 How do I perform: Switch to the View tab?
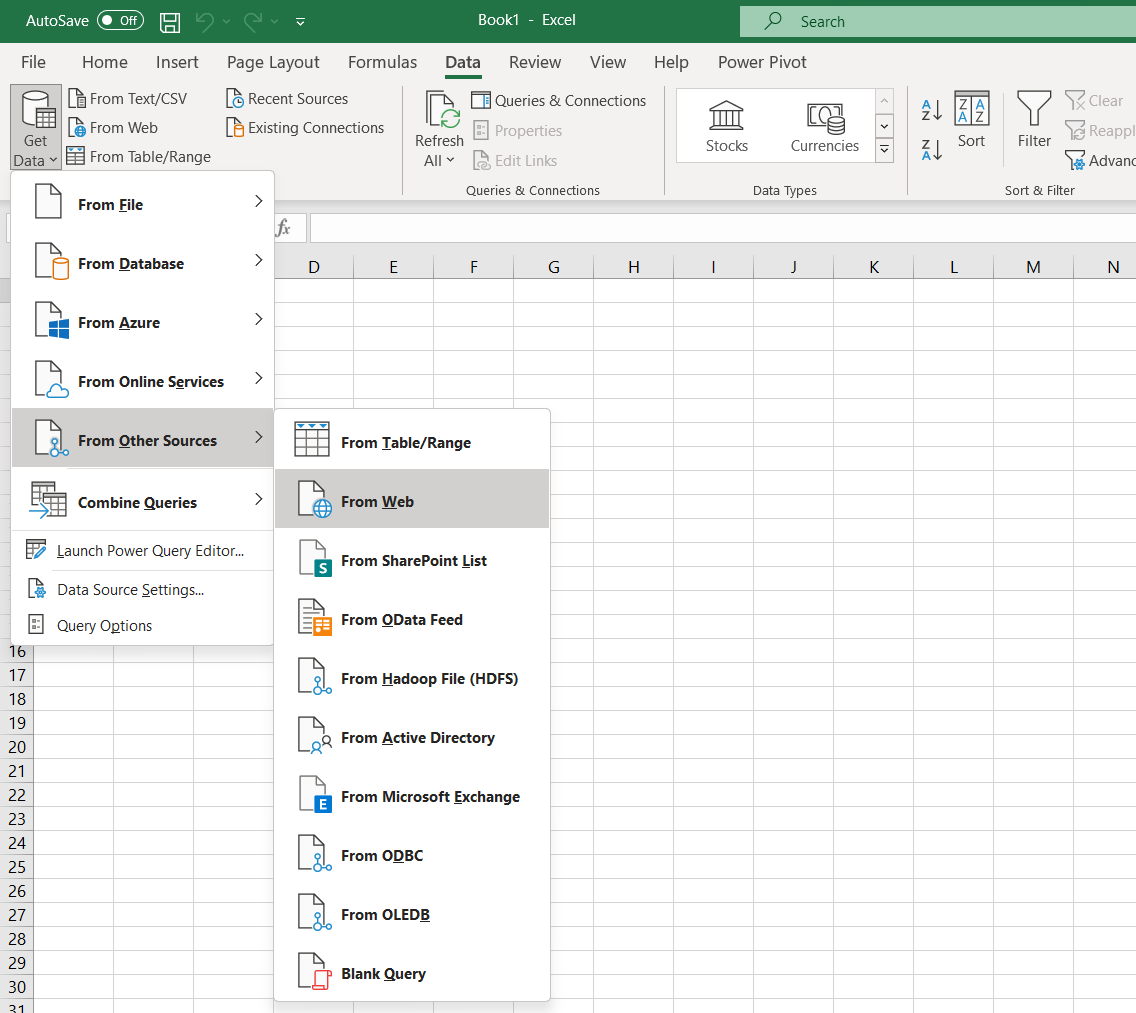[x=608, y=62]
